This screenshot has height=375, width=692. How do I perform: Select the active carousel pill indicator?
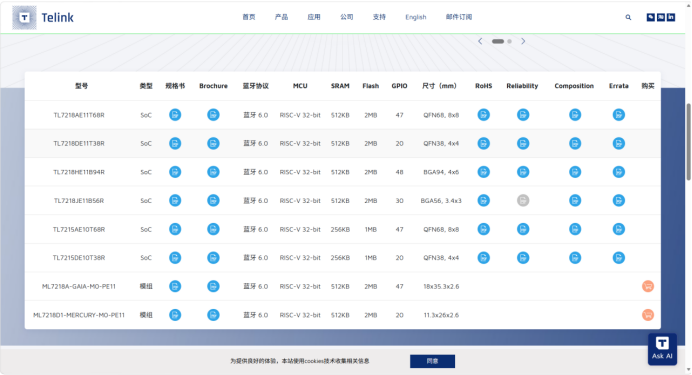(498, 41)
